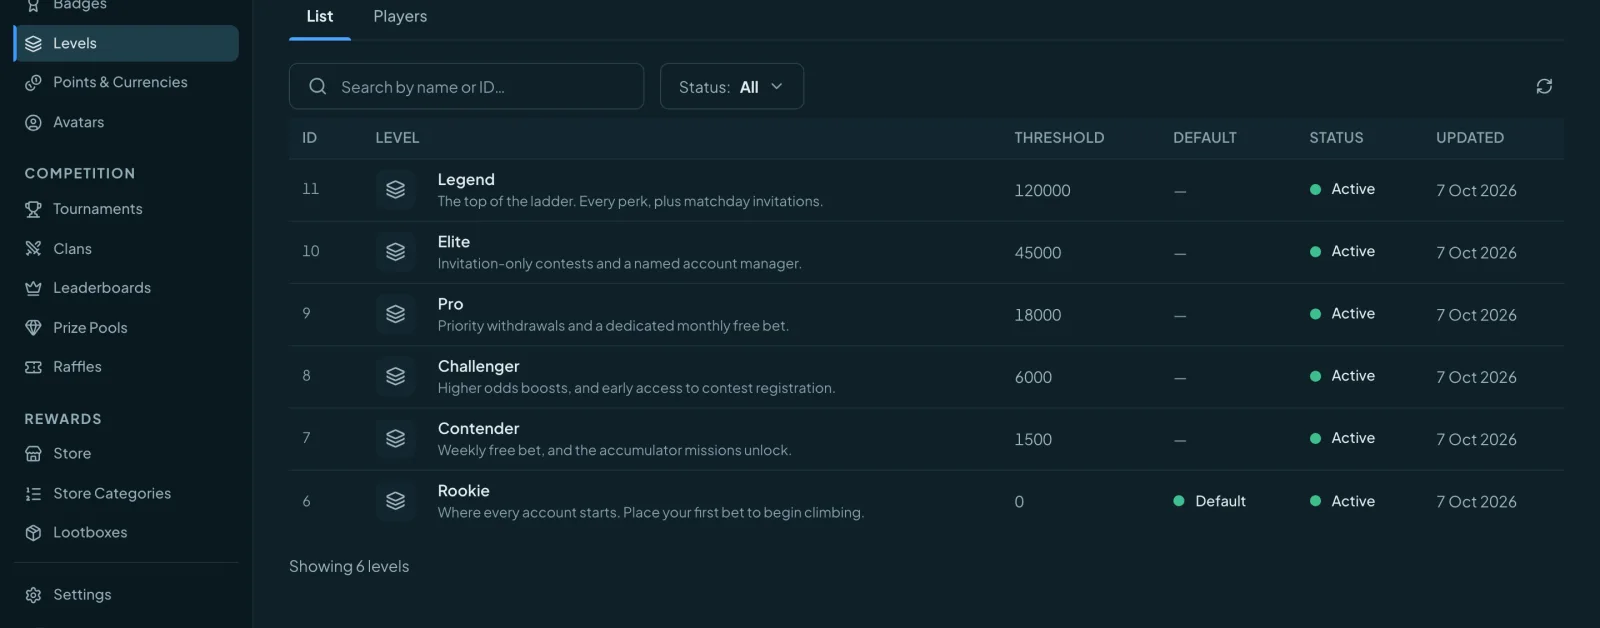
Task: Open the Rookie level
Action: coord(926,501)
